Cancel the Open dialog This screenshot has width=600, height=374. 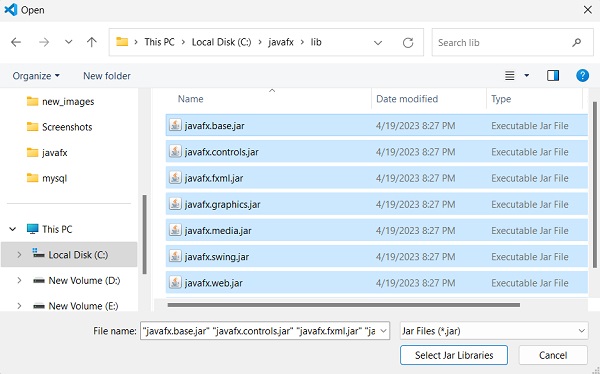[x=553, y=355]
